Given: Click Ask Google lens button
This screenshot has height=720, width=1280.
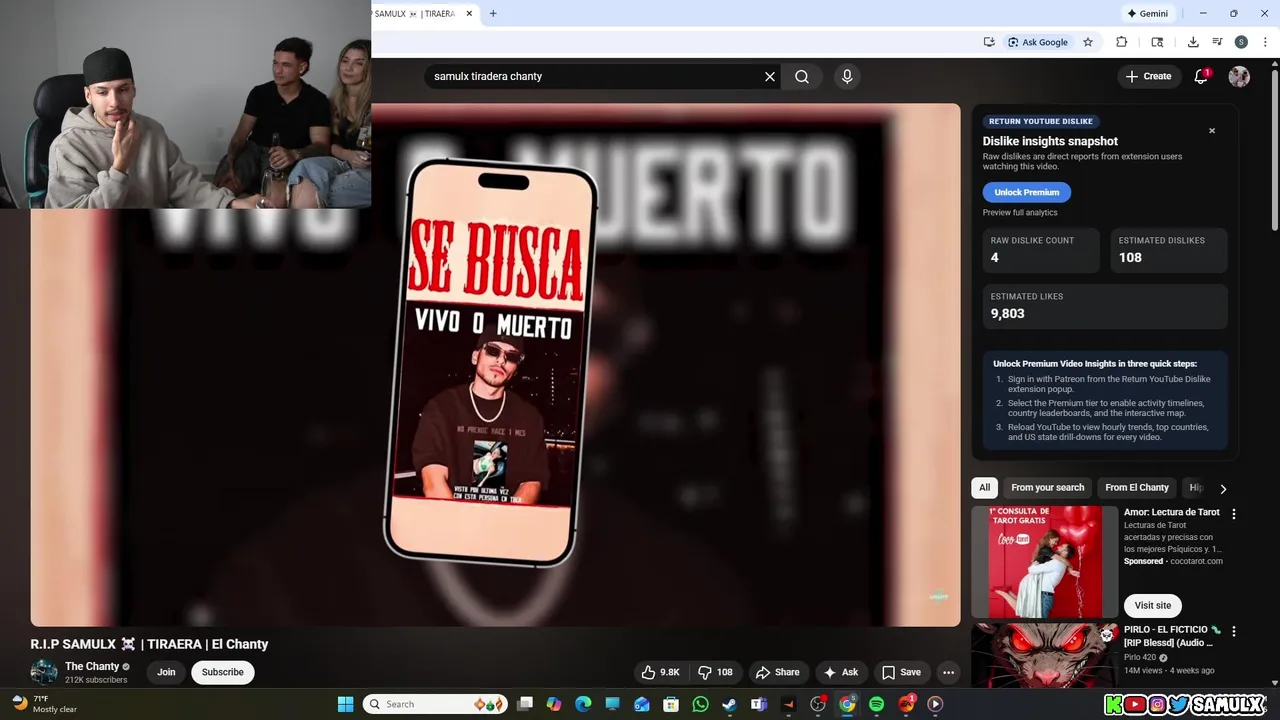Looking at the screenshot, I should click(x=1038, y=42).
